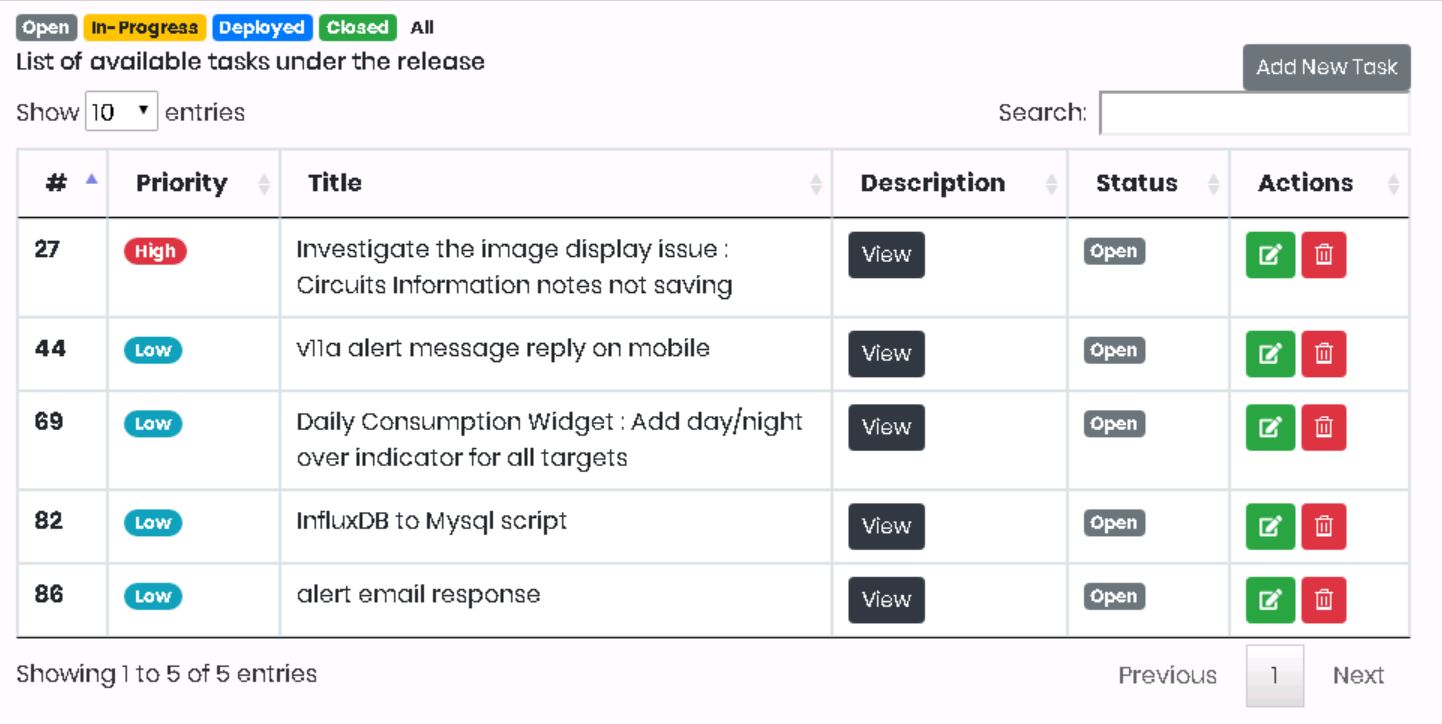Filter by the Deployed status badge

(261, 28)
